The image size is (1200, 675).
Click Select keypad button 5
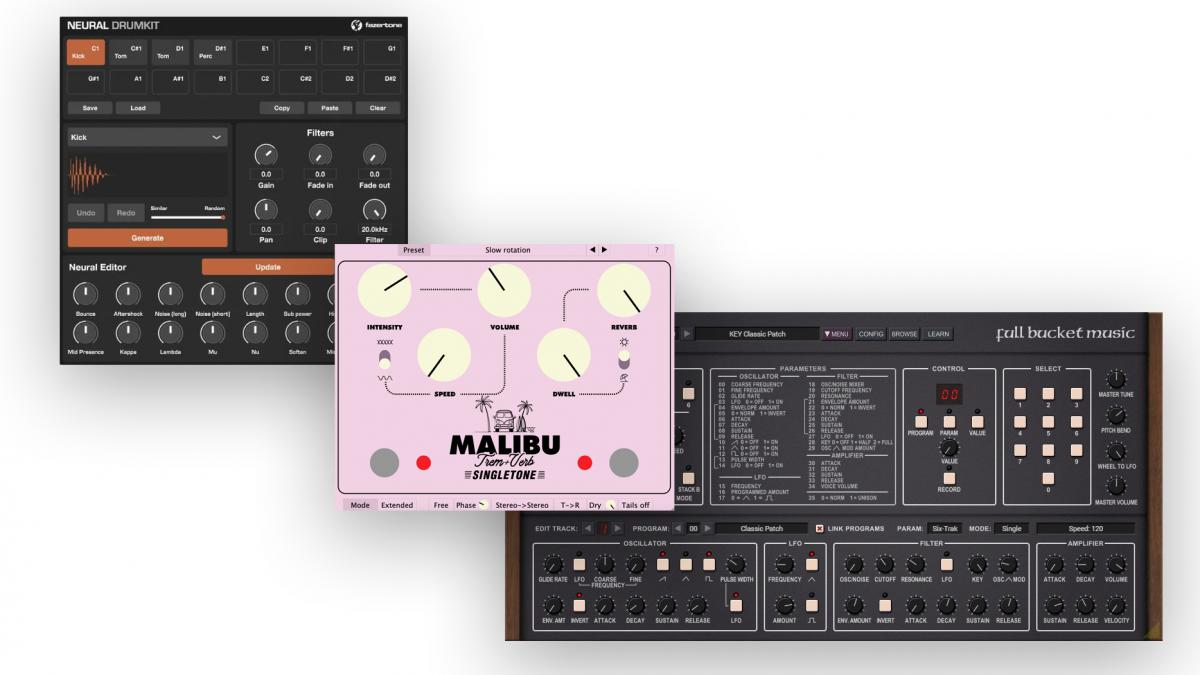(x=1047, y=422)
